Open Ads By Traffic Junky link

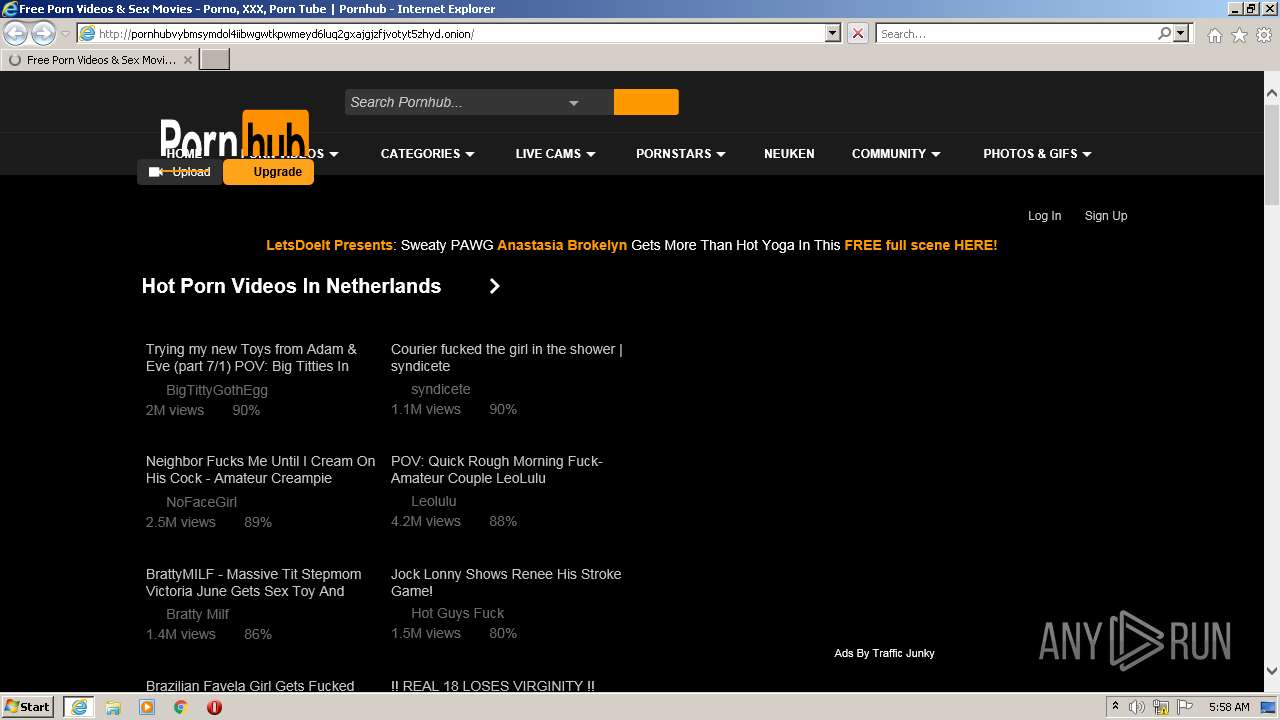pyautogui.click(x=884, y=653)
